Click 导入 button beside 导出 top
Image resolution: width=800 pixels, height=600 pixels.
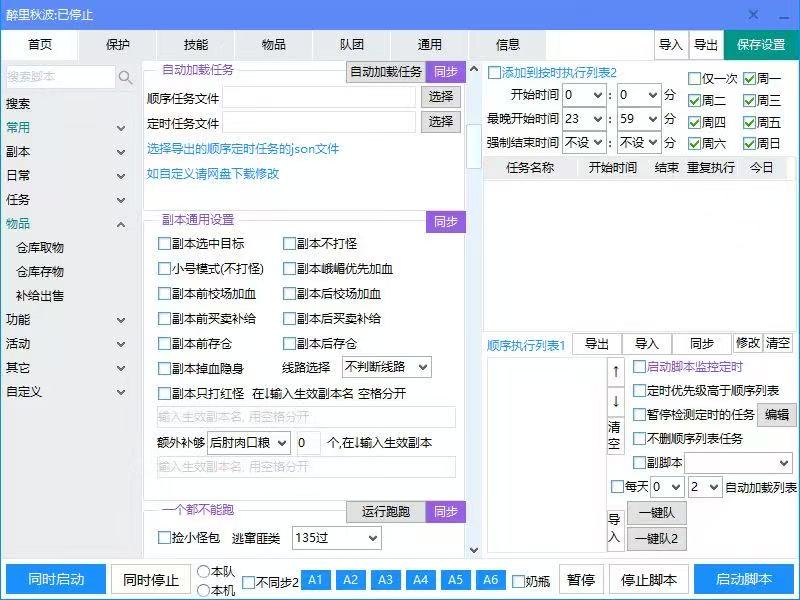coord(671,45)
